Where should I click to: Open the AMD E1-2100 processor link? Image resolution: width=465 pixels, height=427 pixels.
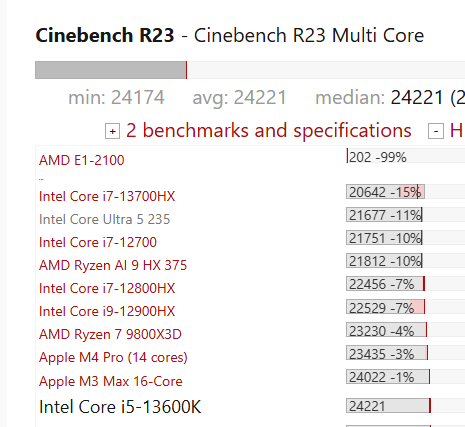(x=82, y=160)
